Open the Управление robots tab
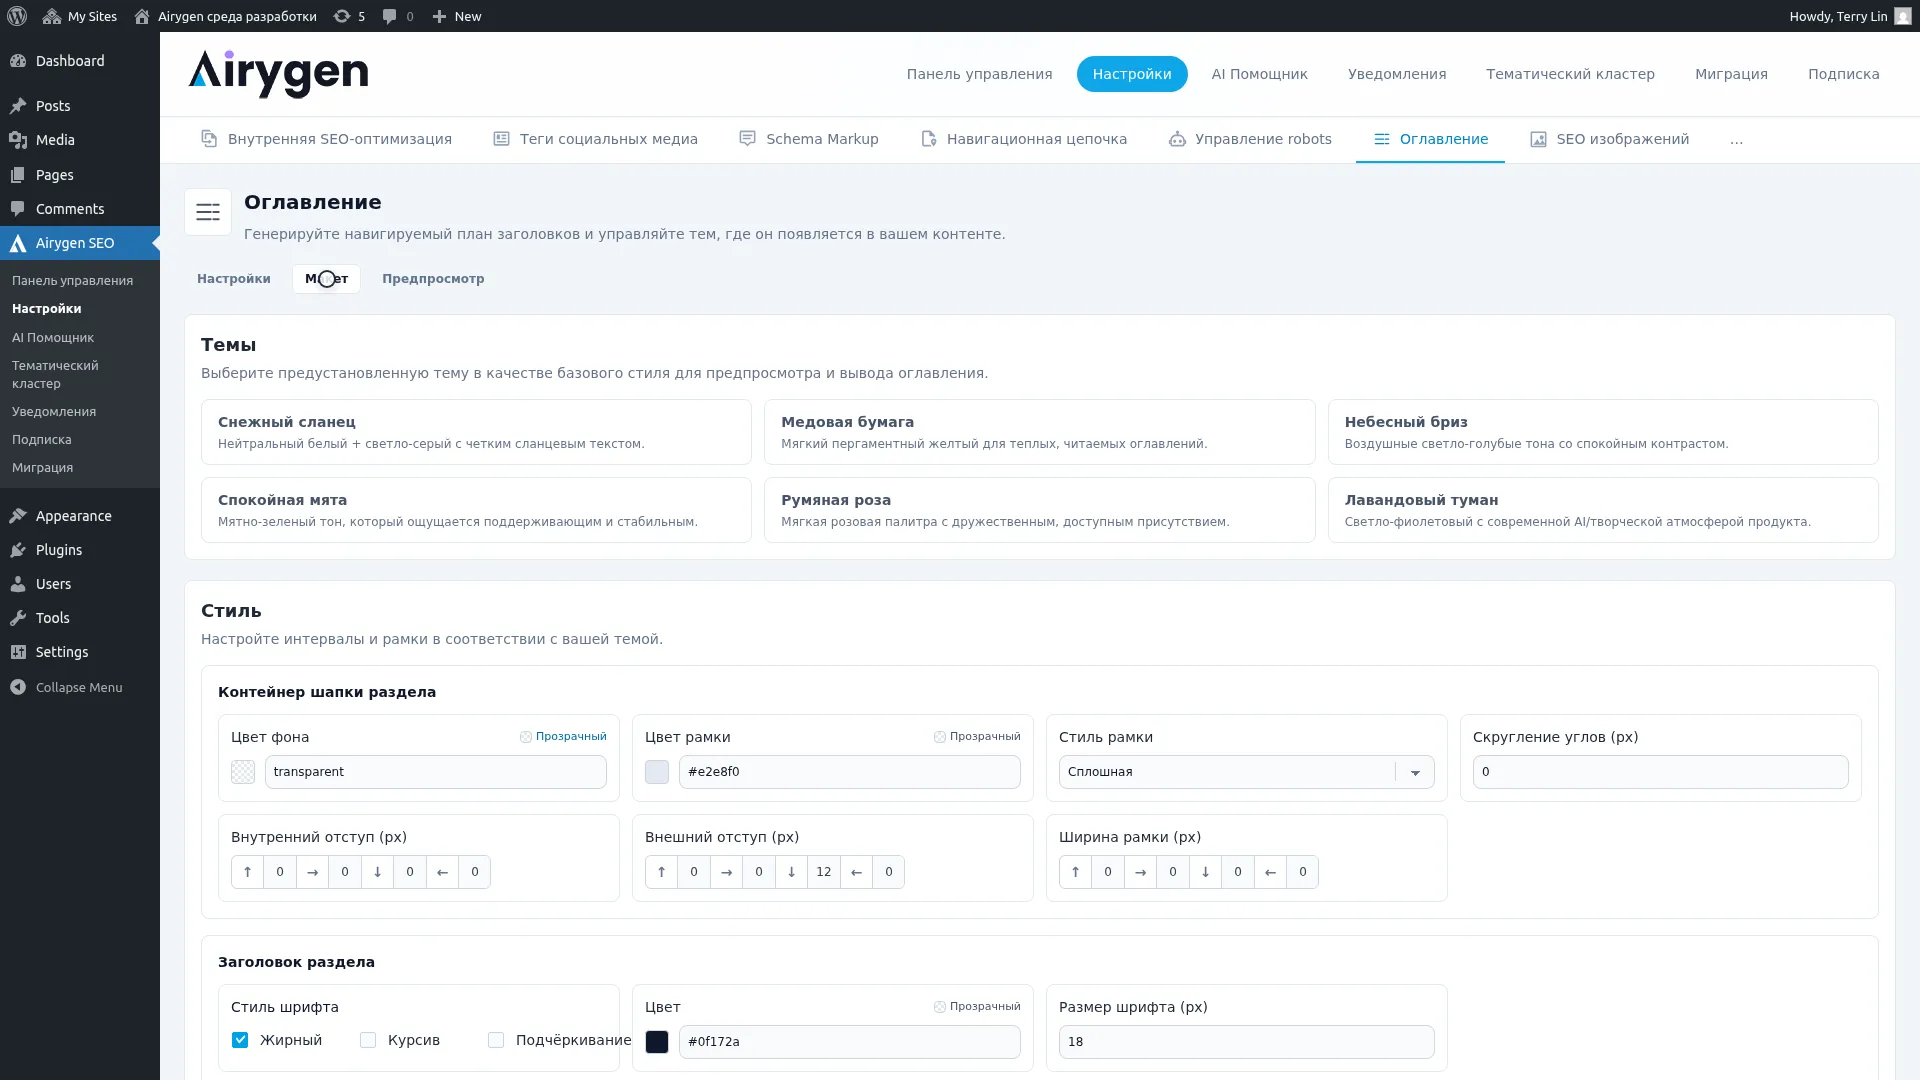Screen dimensions: 1920x1080 [x=1250, y=139]
